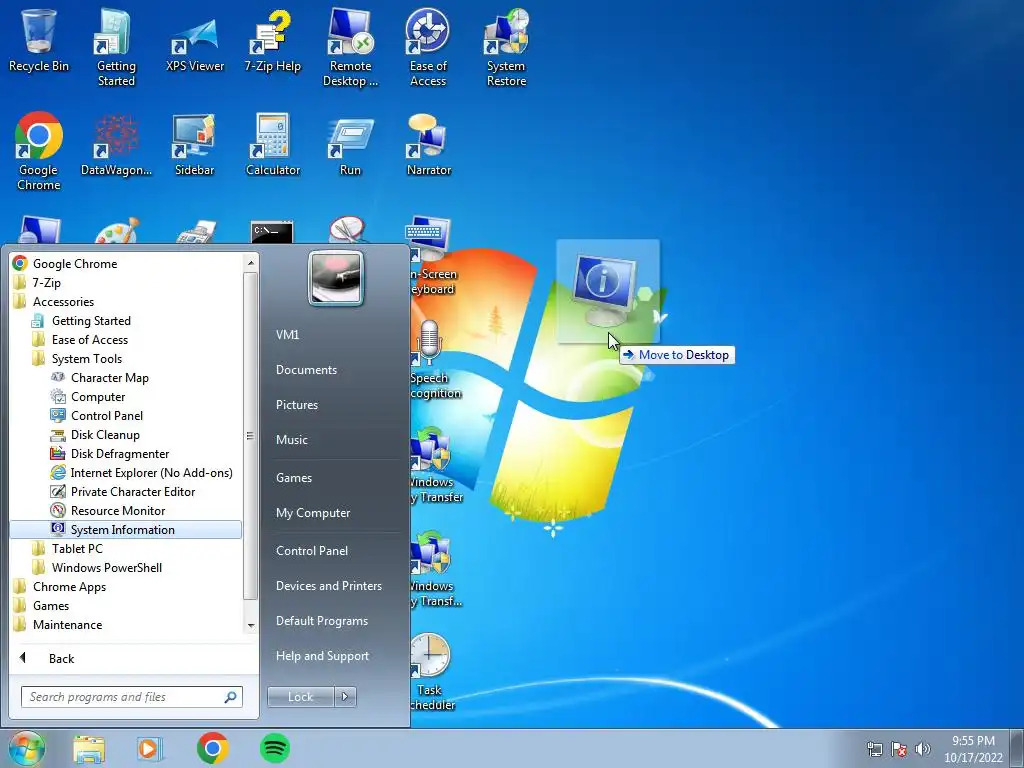This screenshot has width=1024, height=768.
Task: Open Character Map from System Tools
Action: tap(110, 377)
